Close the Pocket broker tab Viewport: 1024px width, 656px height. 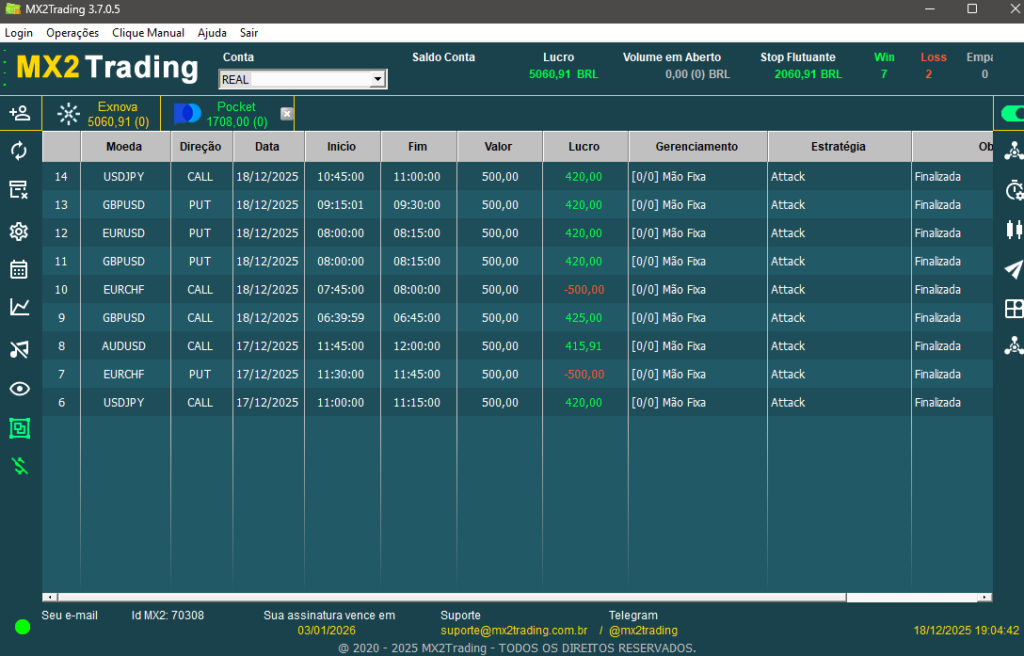[287, 114]
